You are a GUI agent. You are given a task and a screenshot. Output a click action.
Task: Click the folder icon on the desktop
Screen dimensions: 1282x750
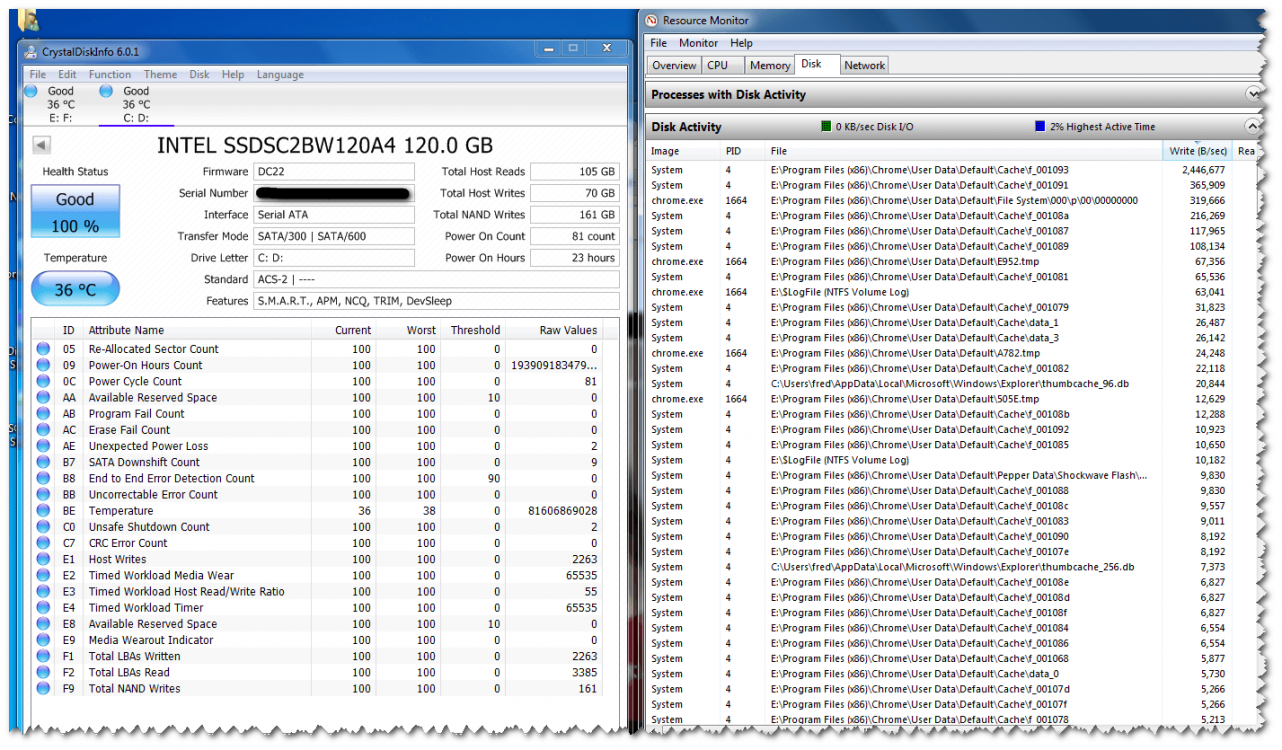click(x=28, y=19)
